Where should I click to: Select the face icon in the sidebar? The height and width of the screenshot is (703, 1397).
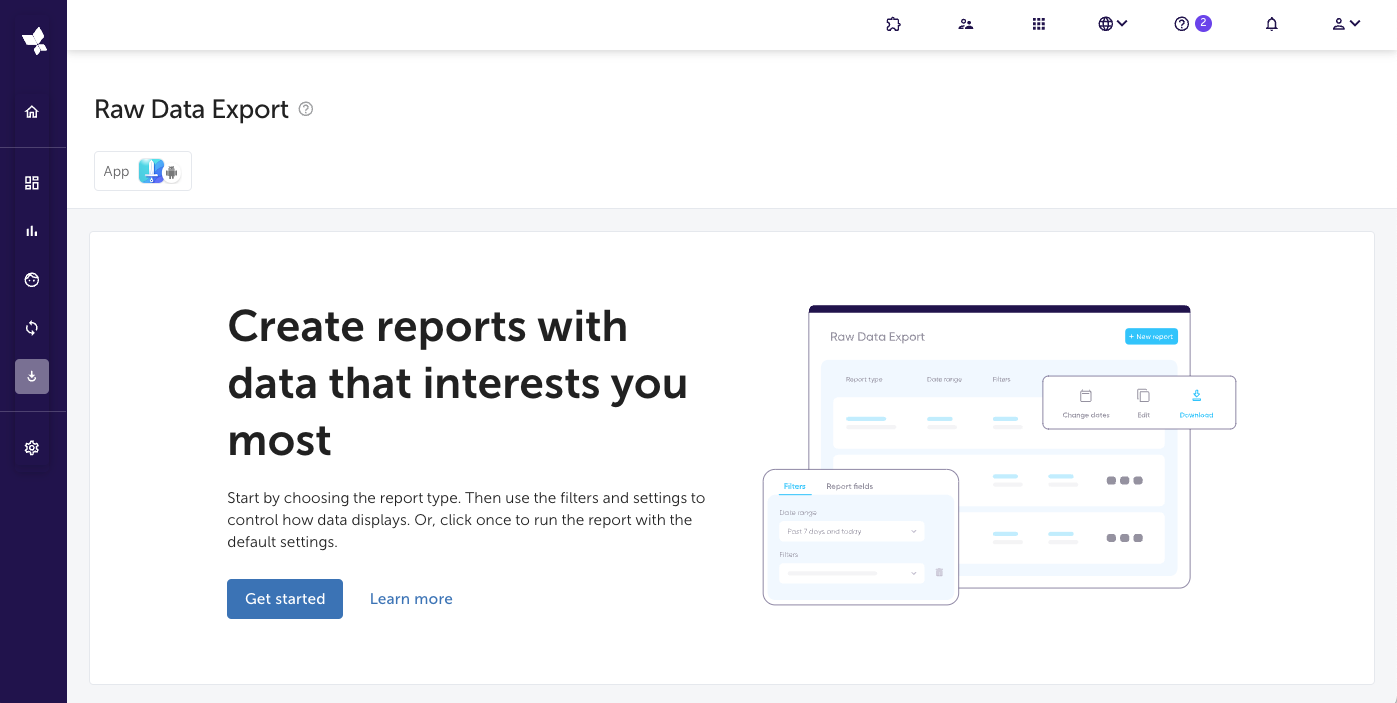32,280
